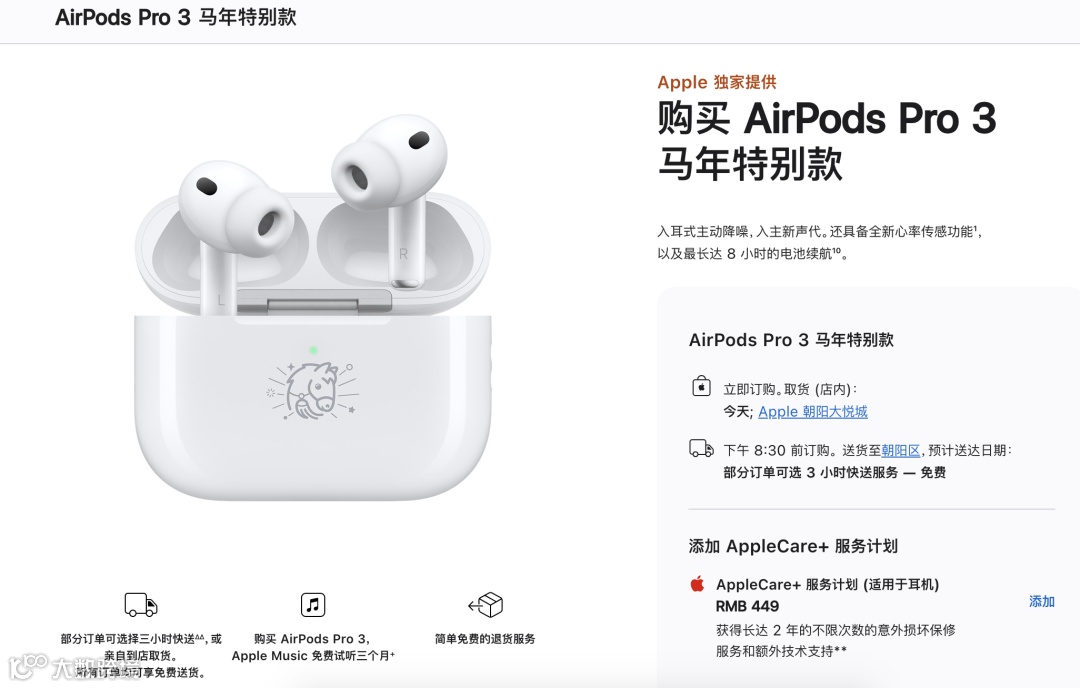Click the red Apple logo for AppleCare+
Image resolution: width=1080 pixels, height=688 pixels.
[697, 584]
